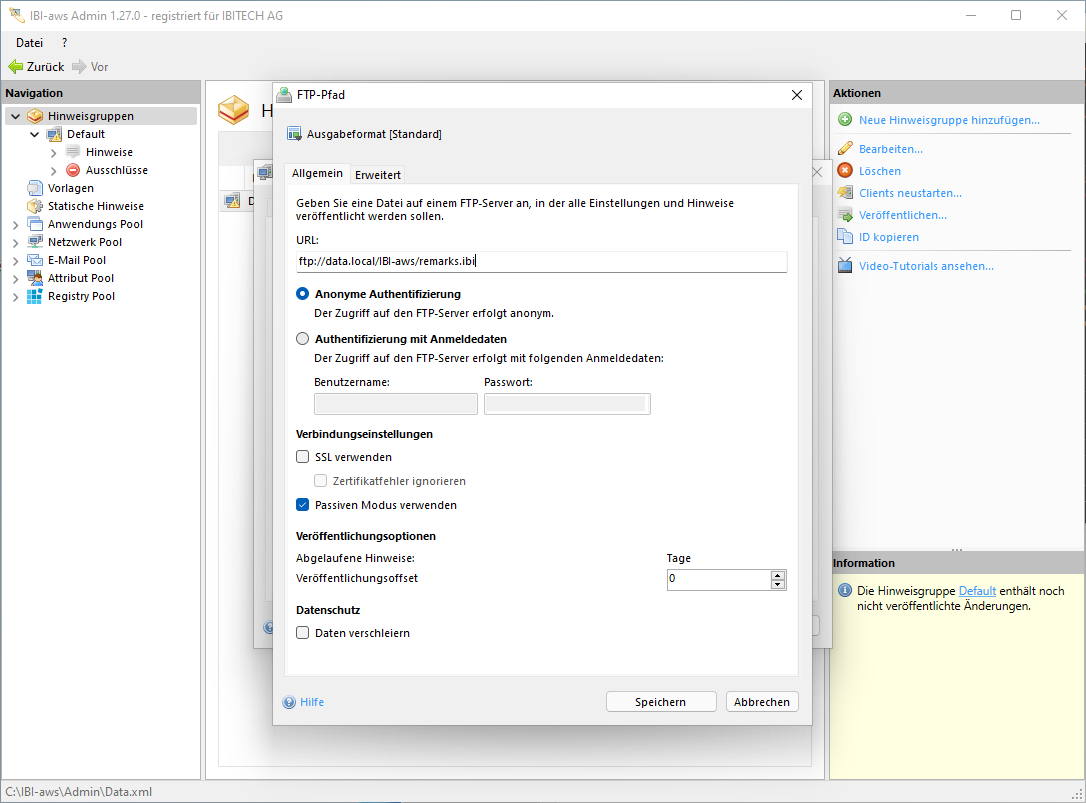This screenshot has height=803, width=1086.
Task: Click the E-Mail Pool icon
Action: click(35, 260)
